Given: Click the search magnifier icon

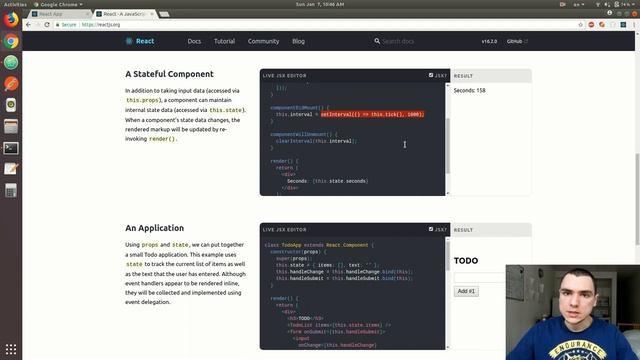Looking at the screenshot, I should coord(377,41).
